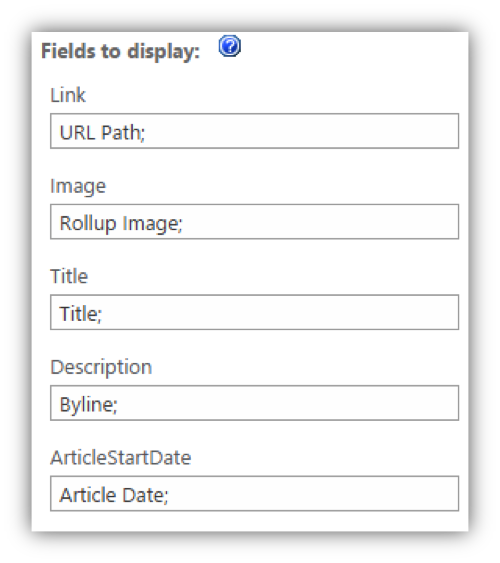Focus the Description input field

(254, 403)
